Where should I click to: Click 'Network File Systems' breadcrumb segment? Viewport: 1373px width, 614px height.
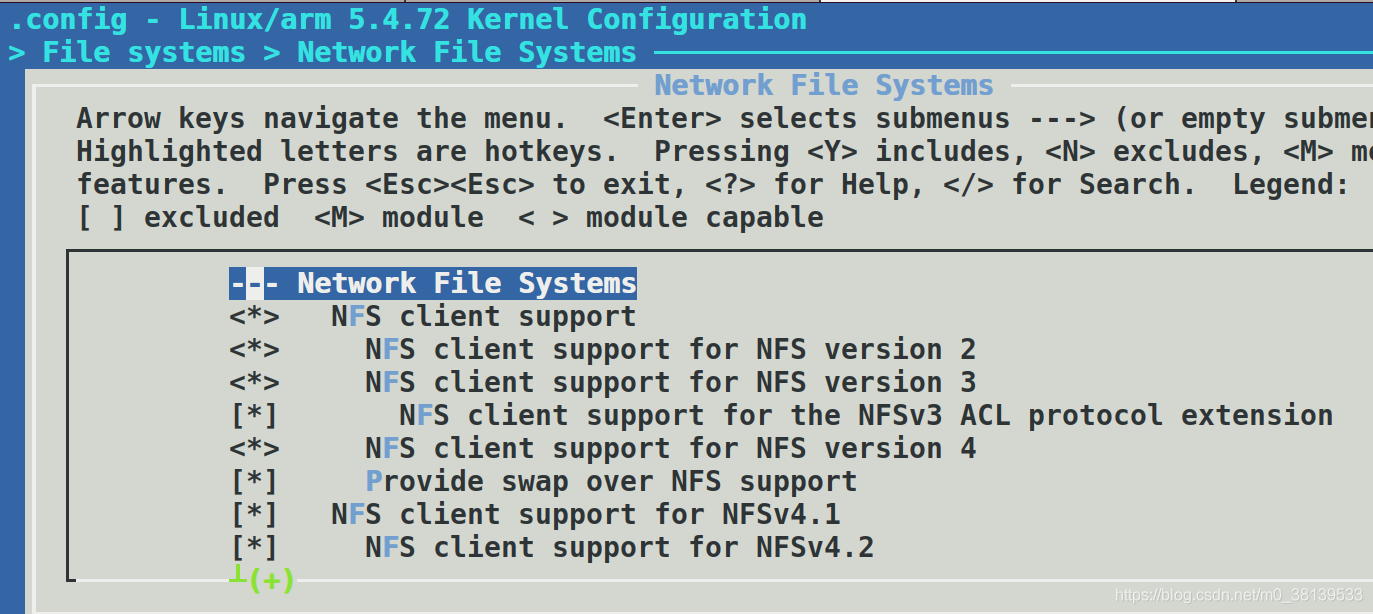coord(467,52)
